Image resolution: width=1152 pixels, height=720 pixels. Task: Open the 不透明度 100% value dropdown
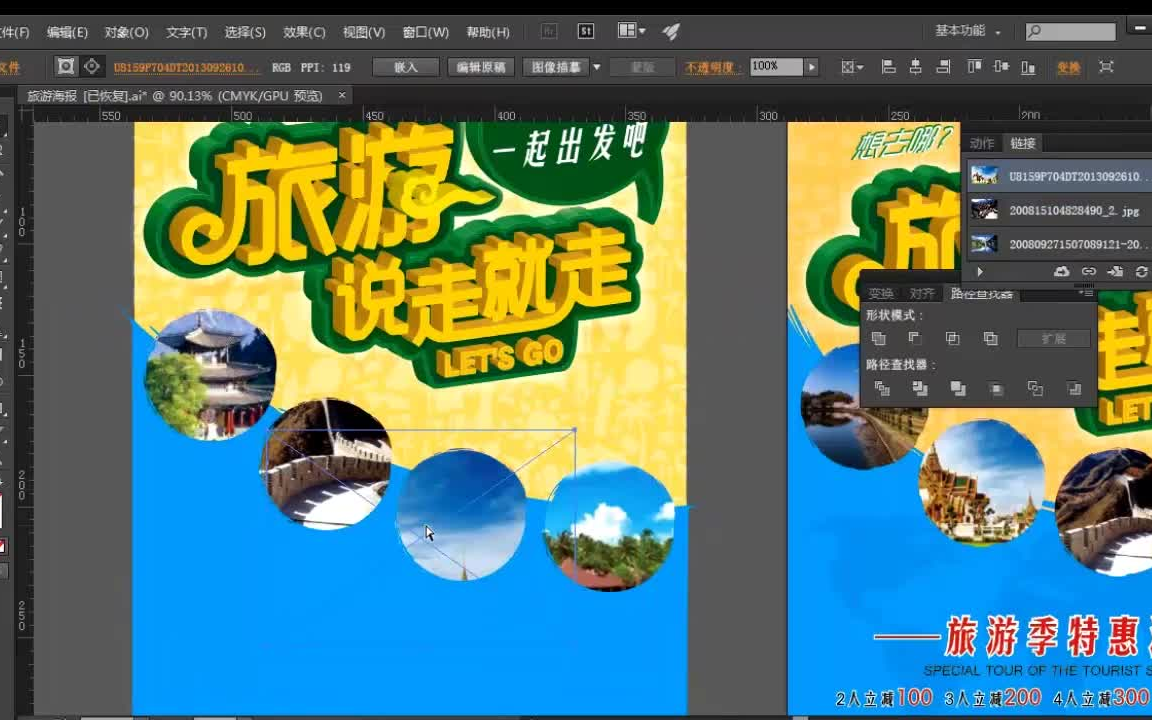[x=812, y=67]
